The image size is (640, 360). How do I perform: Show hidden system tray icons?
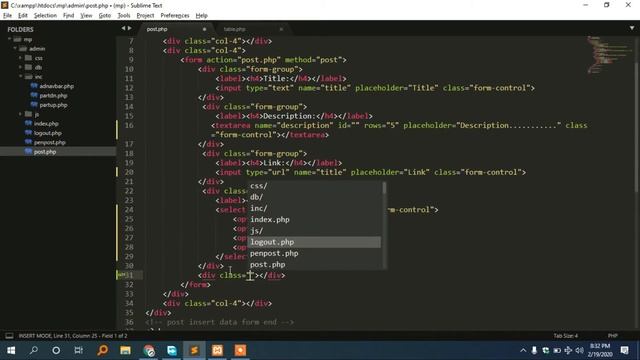(x=523, y=350)
